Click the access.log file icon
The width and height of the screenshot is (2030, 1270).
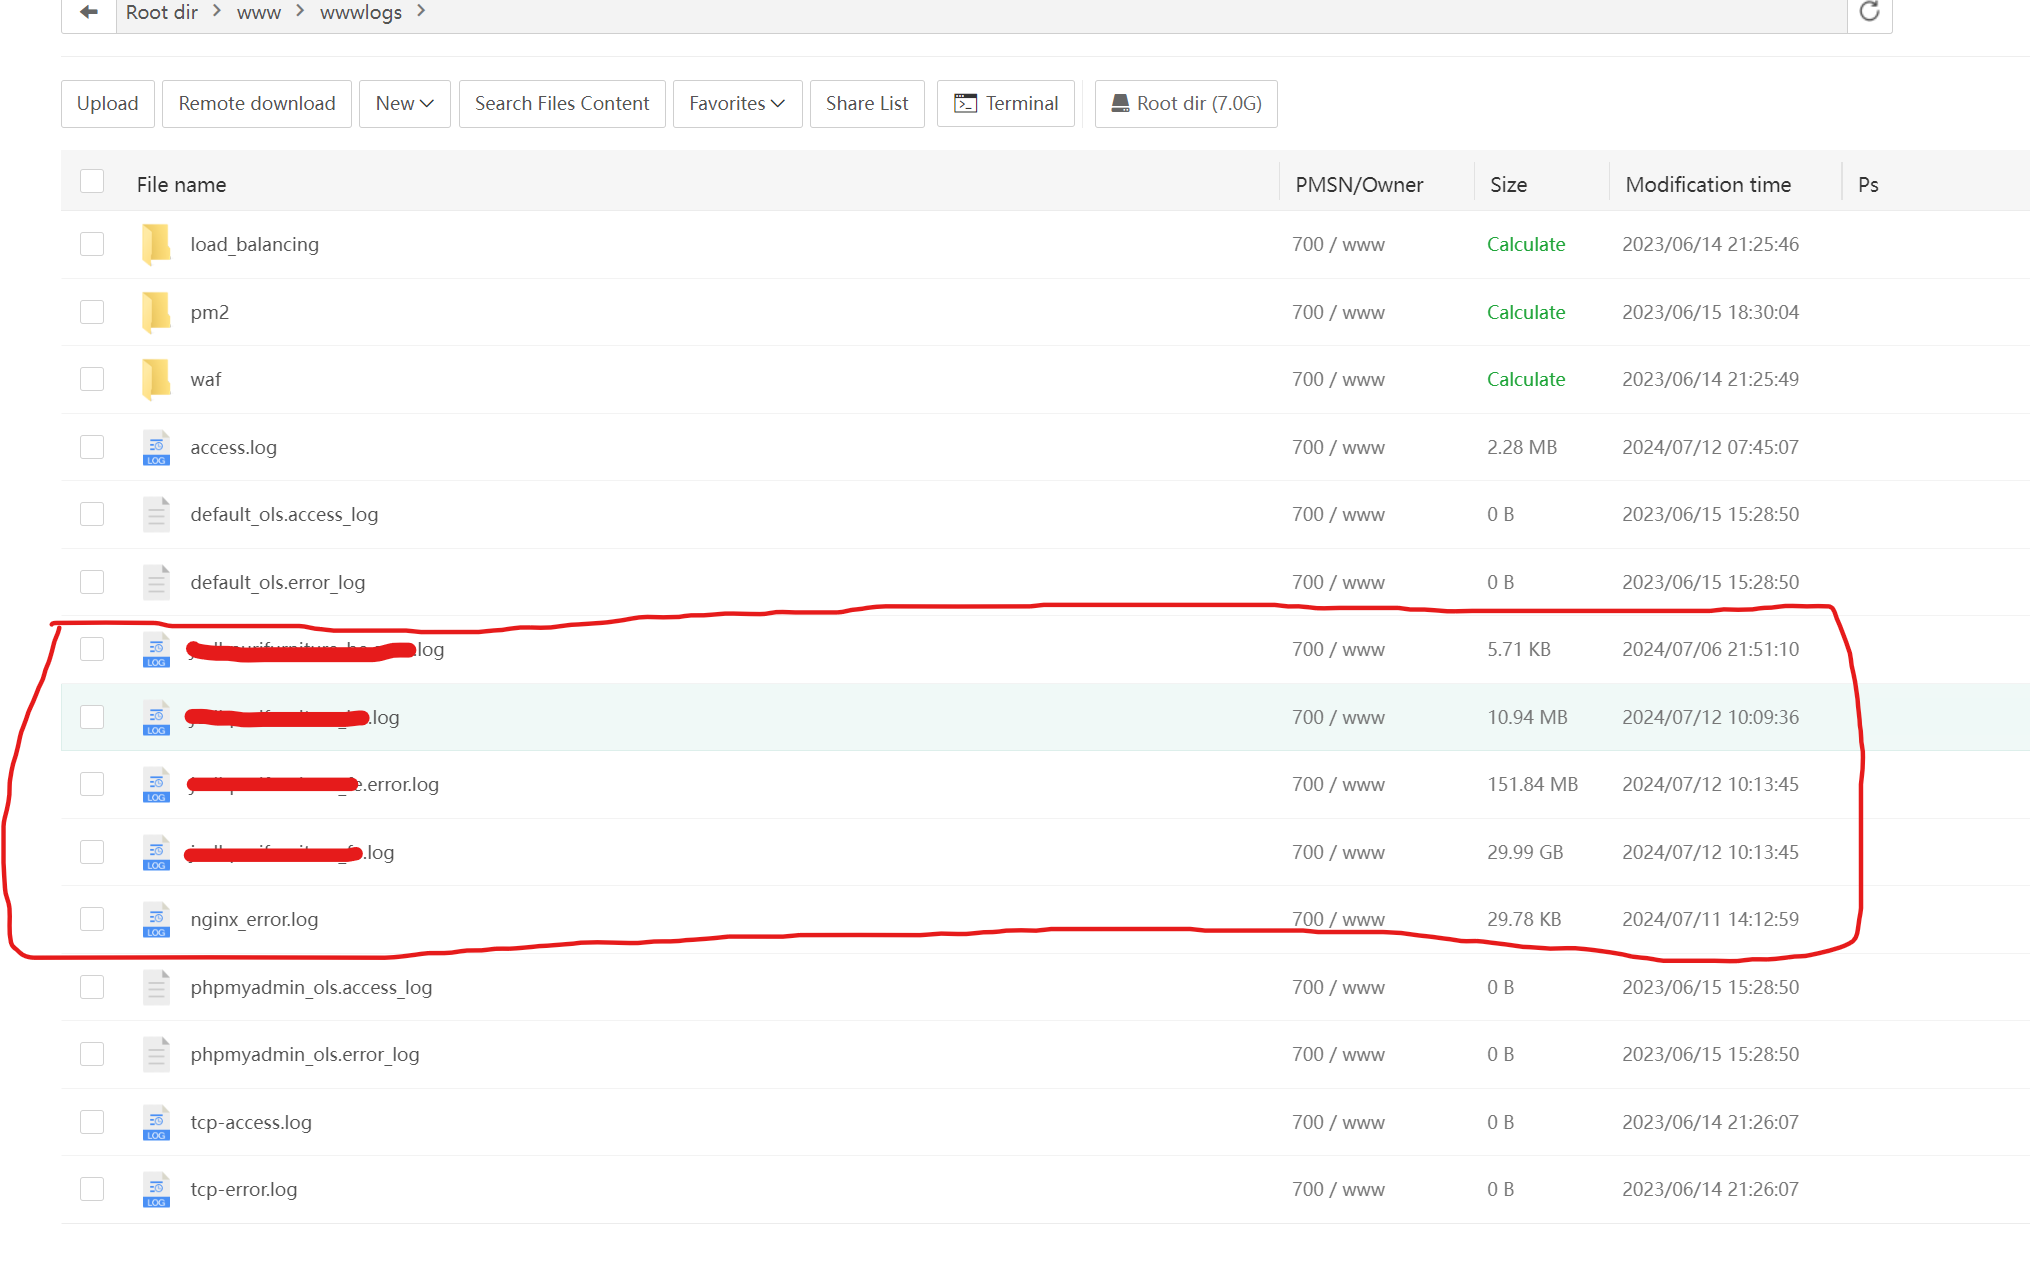pyautogui.click(x=156, y=448)
